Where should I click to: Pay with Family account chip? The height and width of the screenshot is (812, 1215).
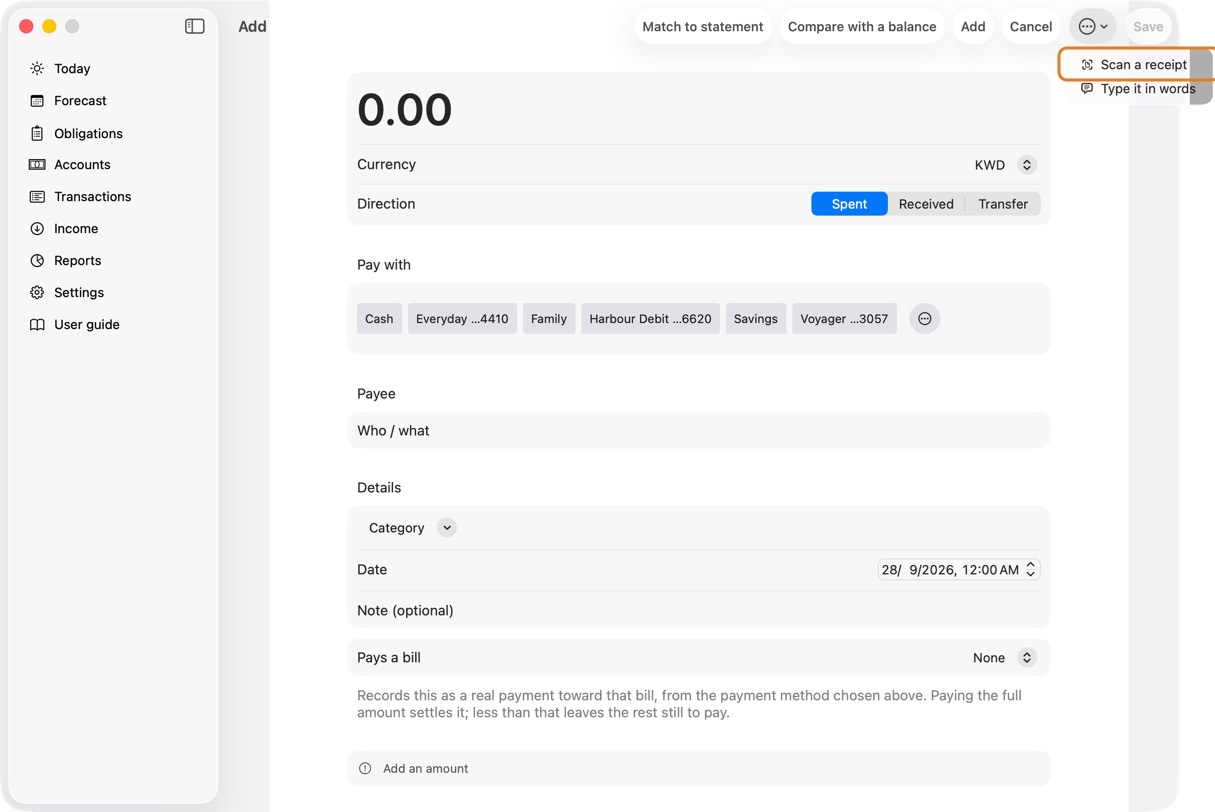[549, 319]
